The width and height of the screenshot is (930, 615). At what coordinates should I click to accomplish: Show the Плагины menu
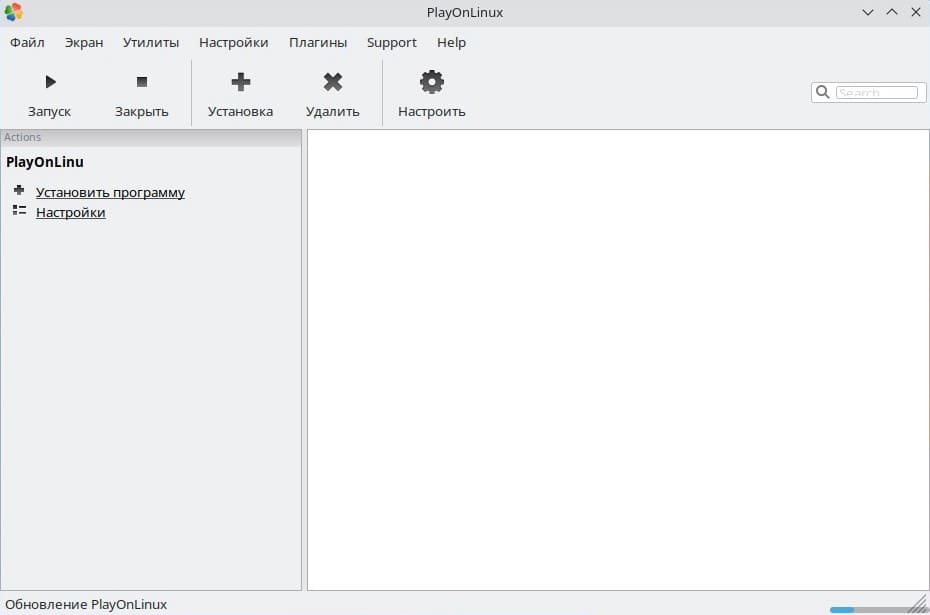click(x=318, y=43)
